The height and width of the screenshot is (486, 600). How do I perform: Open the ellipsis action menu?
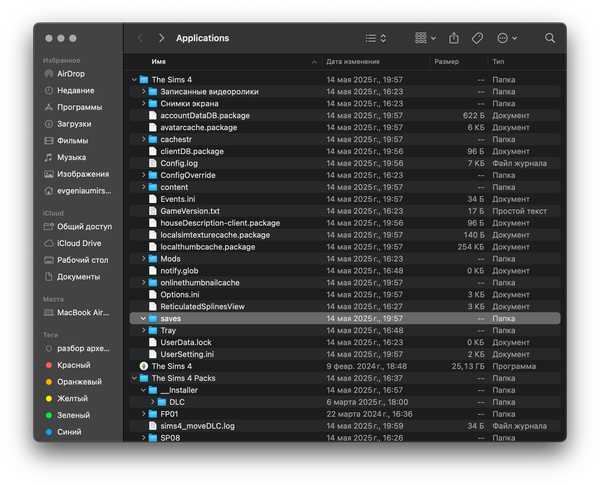(x=507, y=38)
